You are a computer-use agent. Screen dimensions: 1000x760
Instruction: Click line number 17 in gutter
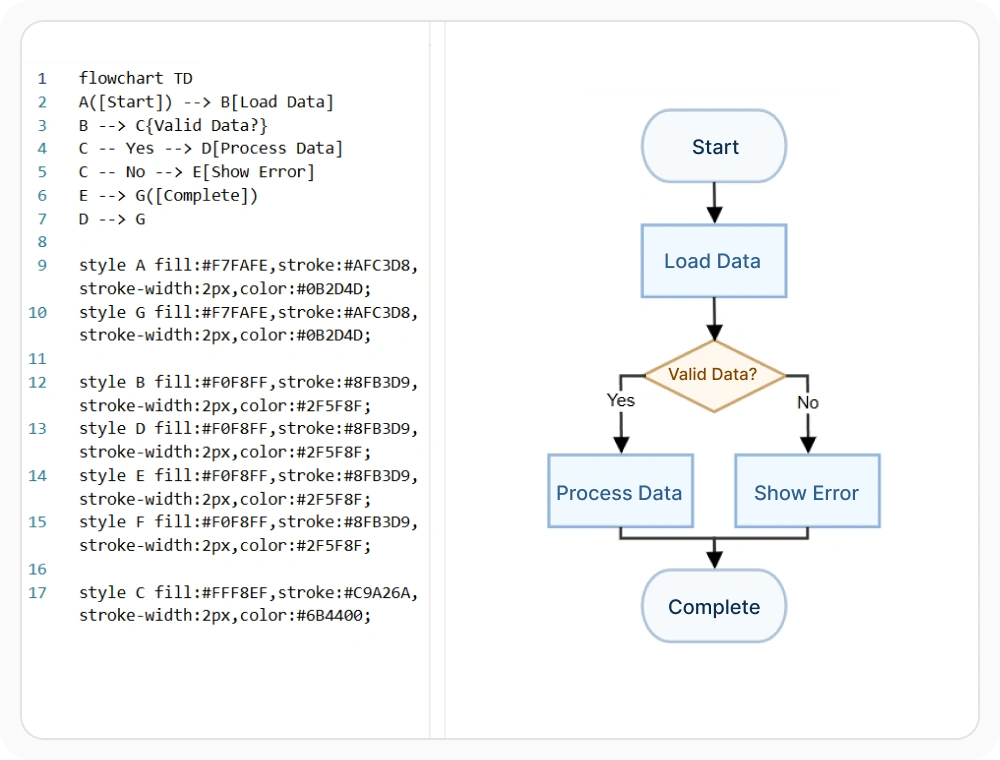coord(38,592)
